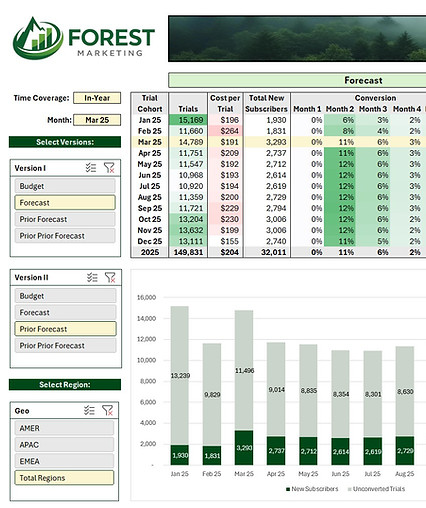Click the 15,169 trials cell
Image resolution: width=426 pixels, height=508 pixels.
point(188,120)
